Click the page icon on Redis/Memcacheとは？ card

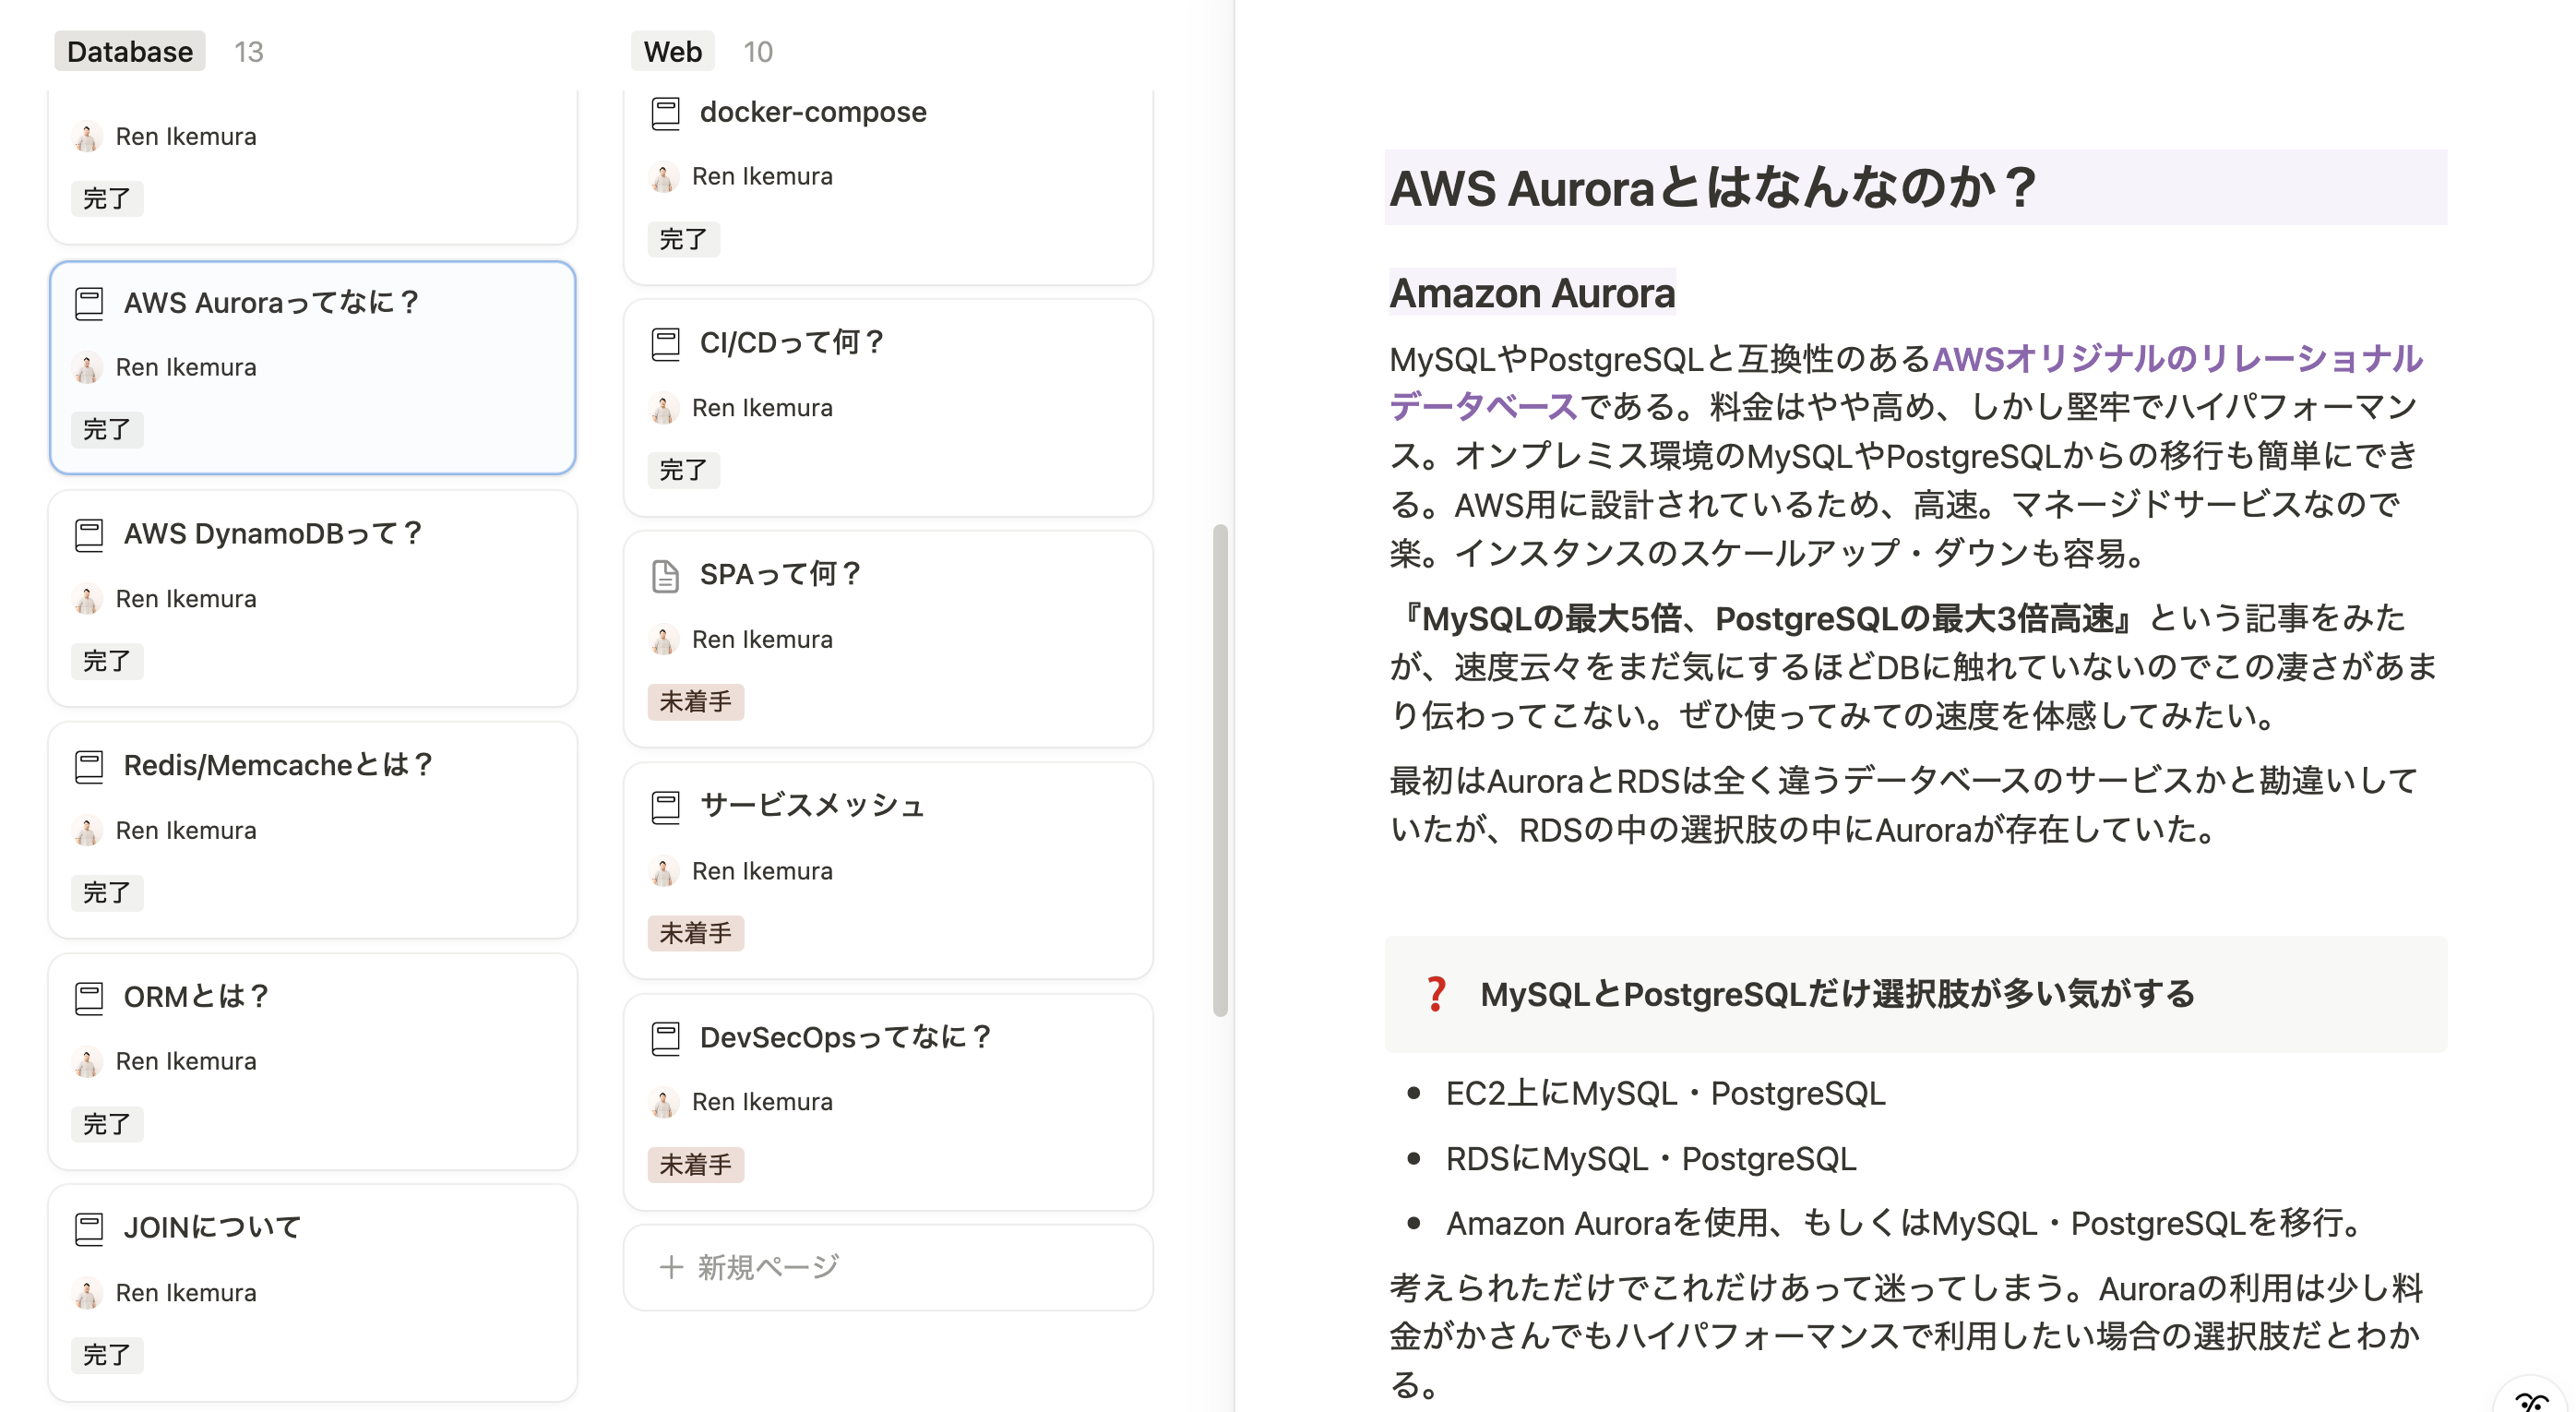click(89, 766)
